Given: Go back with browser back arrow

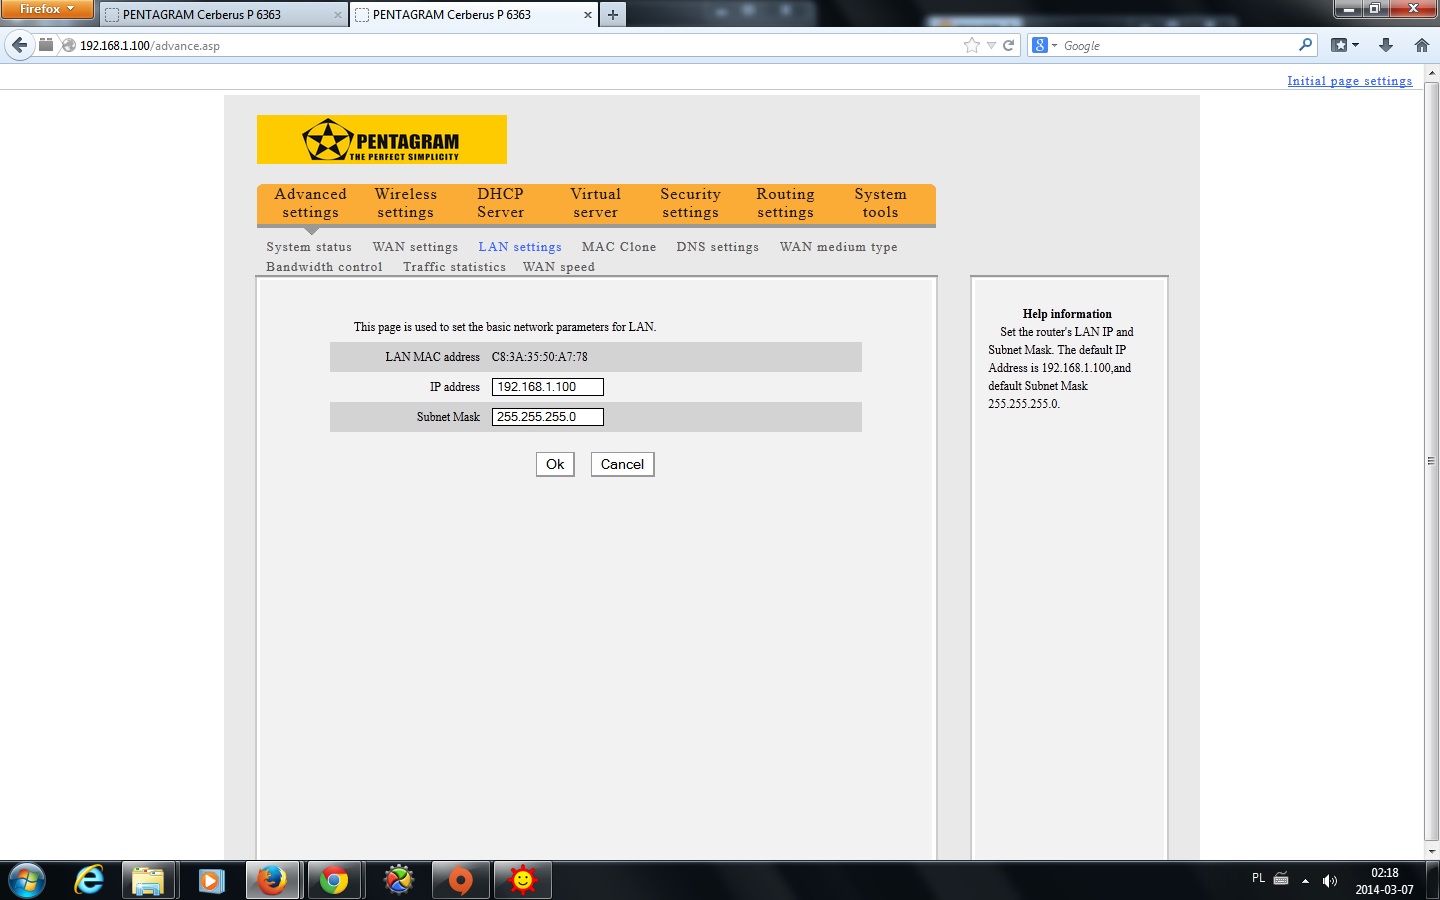Looking at the screenshot, I should pyautogui.click(x=19, y=45).
